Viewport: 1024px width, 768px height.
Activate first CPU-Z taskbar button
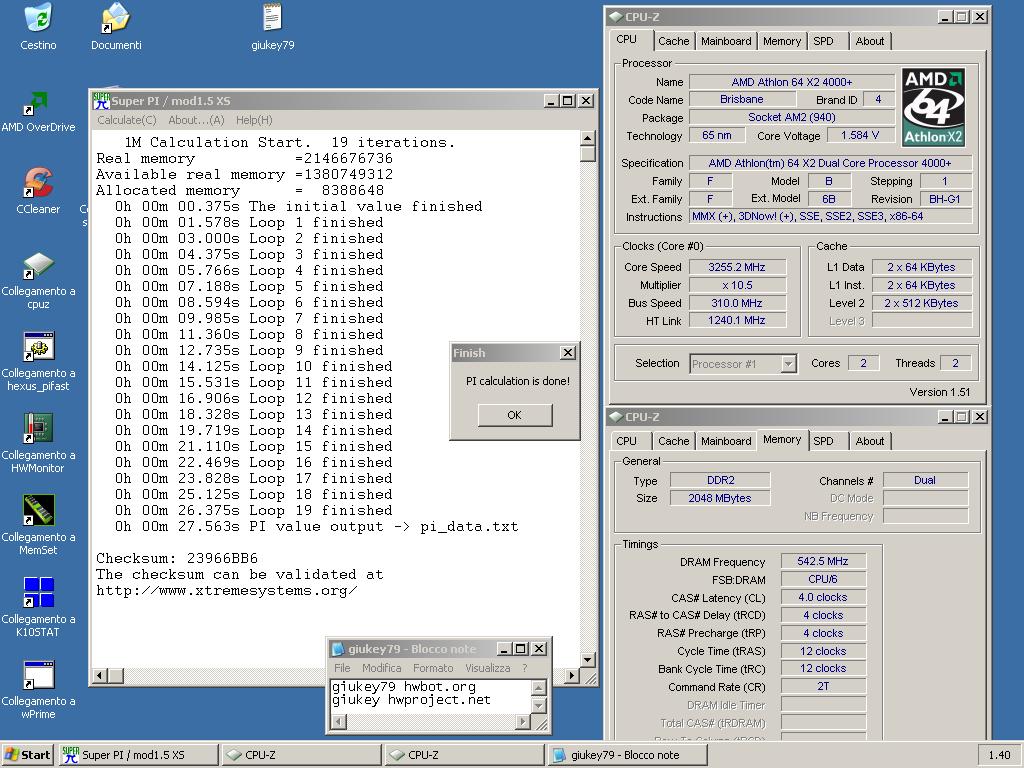click(301, 755)
